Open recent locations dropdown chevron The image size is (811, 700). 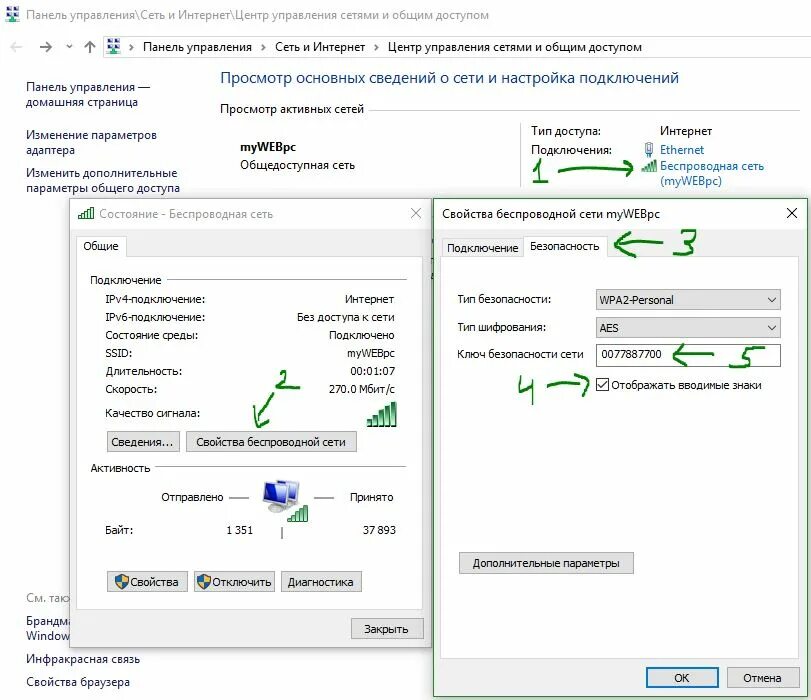(69, 47)
